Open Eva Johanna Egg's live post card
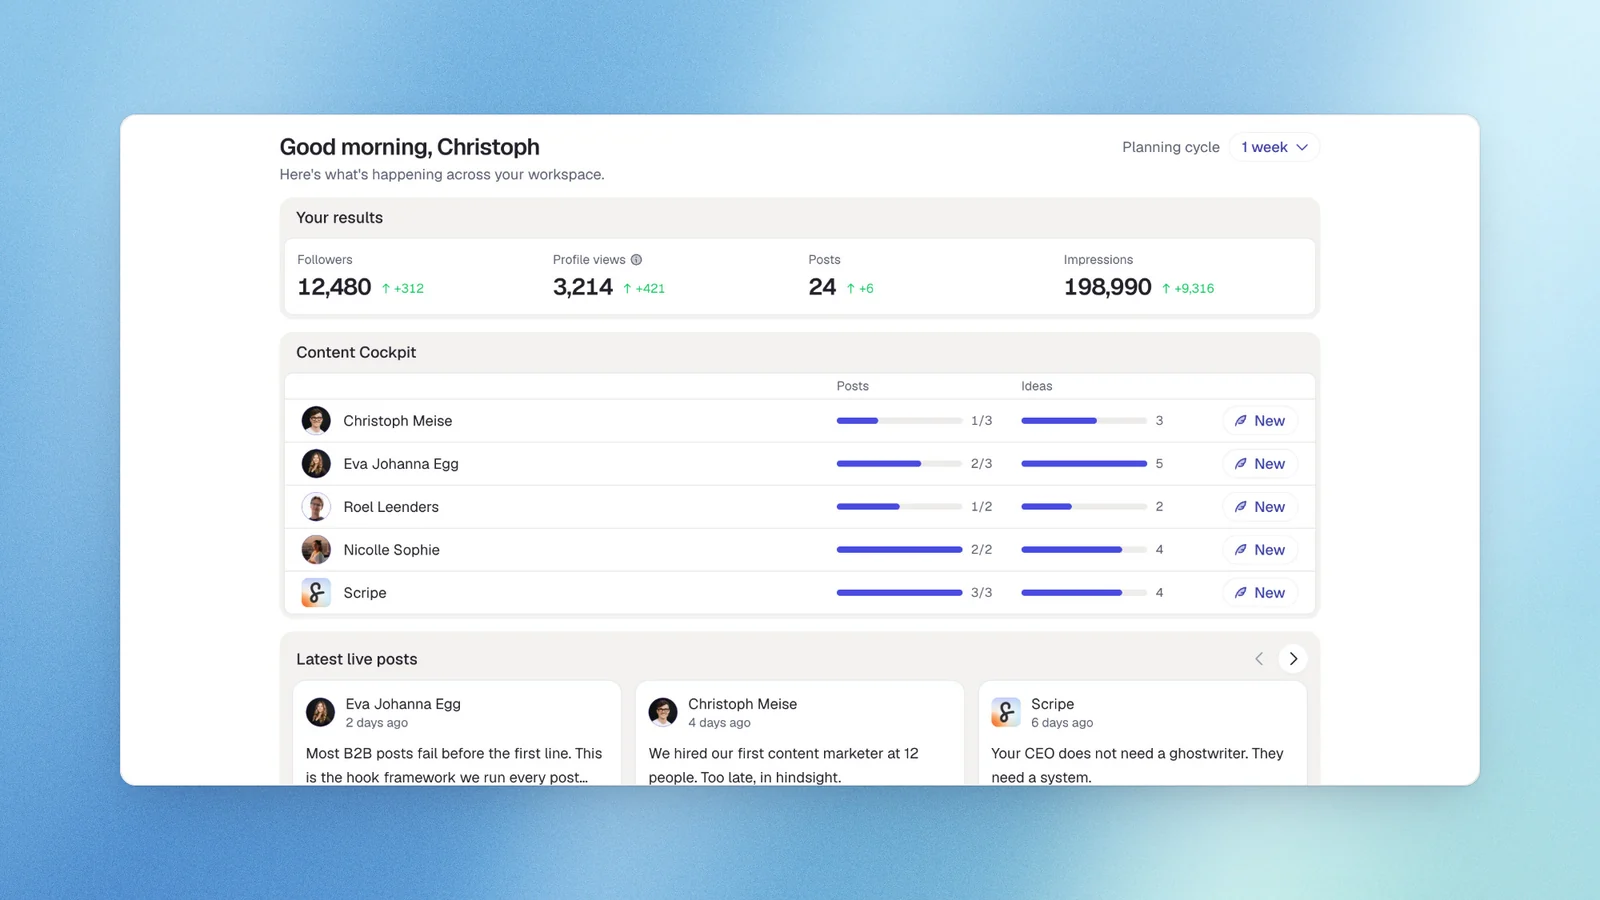Screen dimensions: 1600x900 457,734
